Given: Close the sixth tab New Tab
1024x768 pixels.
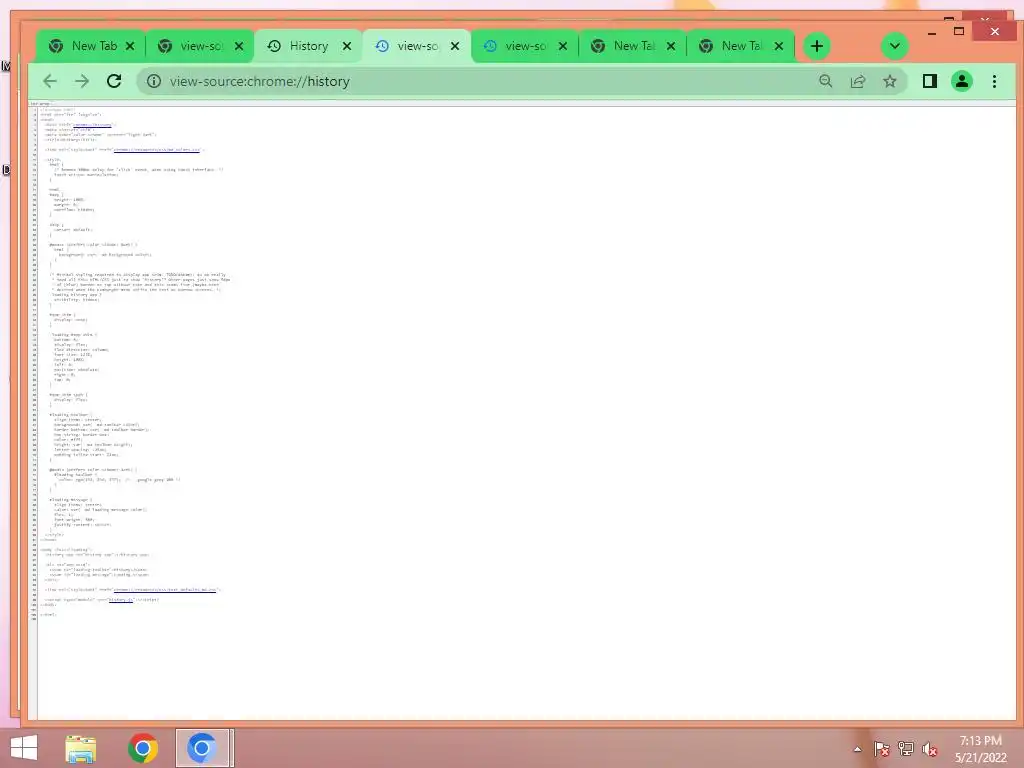Looking at the screenshot, I should pos(671,46).
